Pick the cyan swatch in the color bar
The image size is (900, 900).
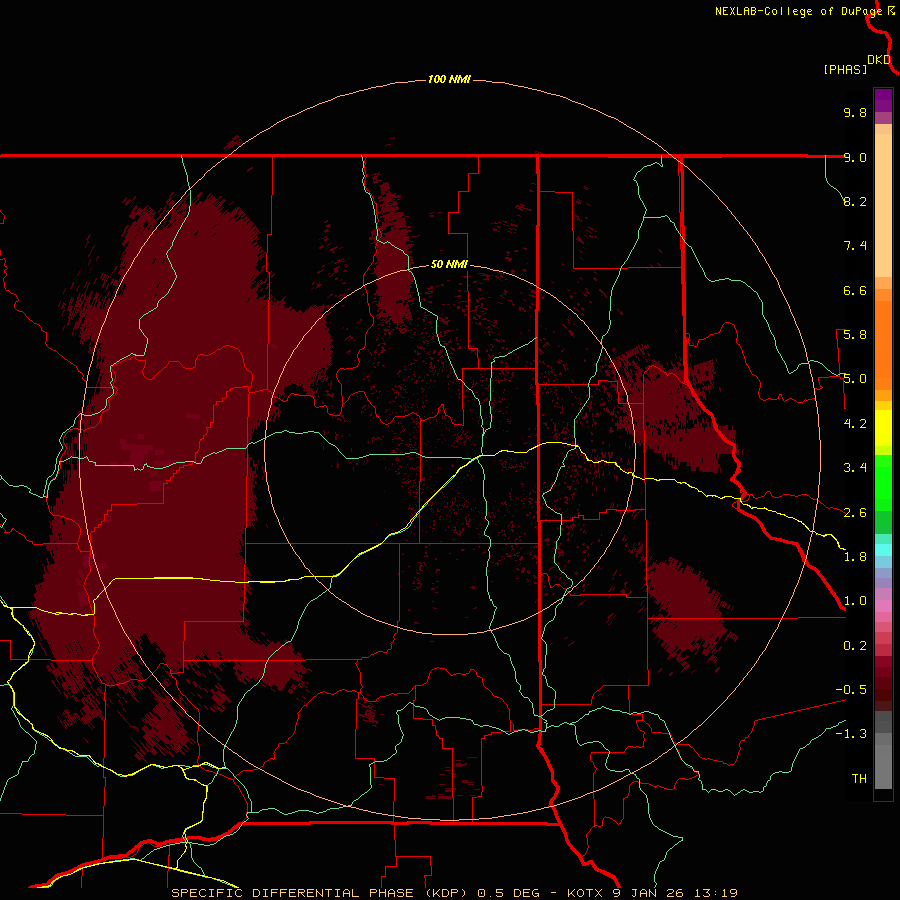883,550
